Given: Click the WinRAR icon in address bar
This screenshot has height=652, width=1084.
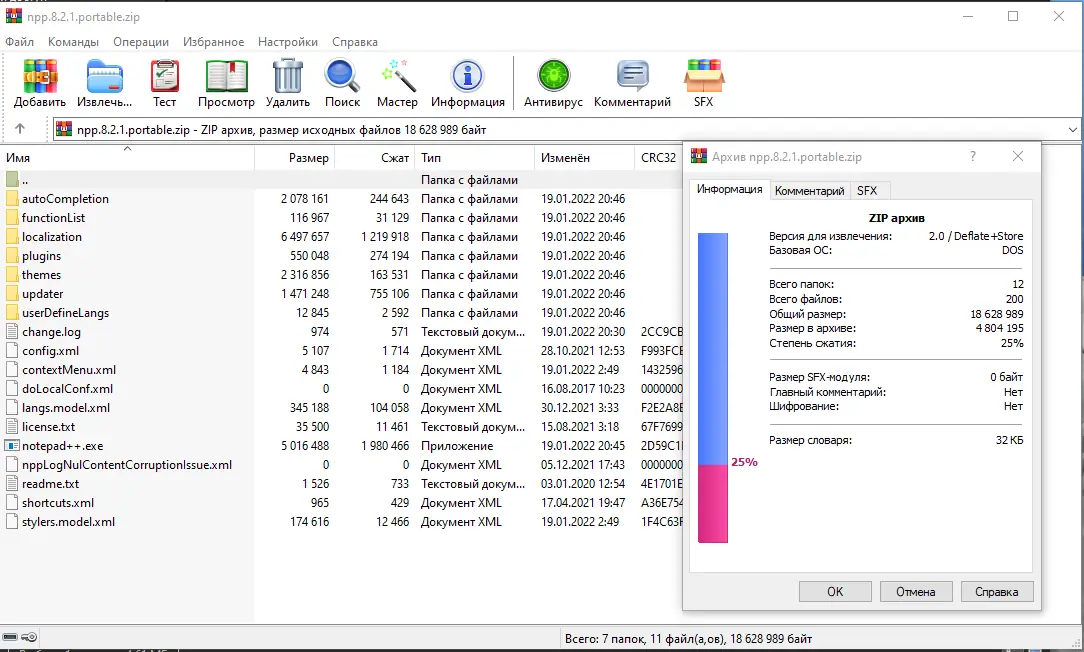Looking at the screenshot, I should pyautogui.click(x=64, y=129).
